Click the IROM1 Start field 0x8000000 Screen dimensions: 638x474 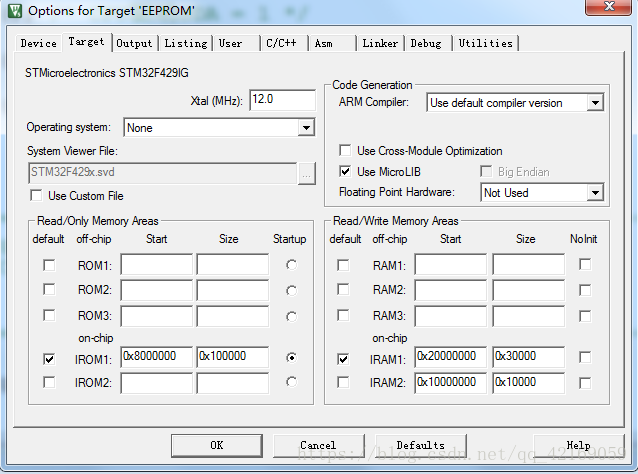click(156, 357)
